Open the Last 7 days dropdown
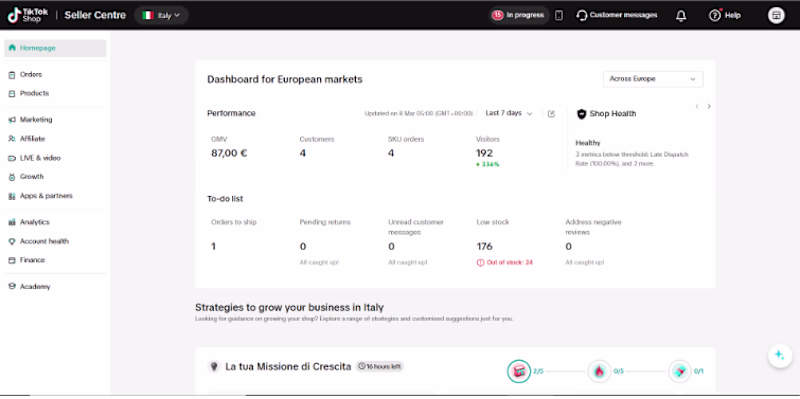 click(x=509, y=113)
